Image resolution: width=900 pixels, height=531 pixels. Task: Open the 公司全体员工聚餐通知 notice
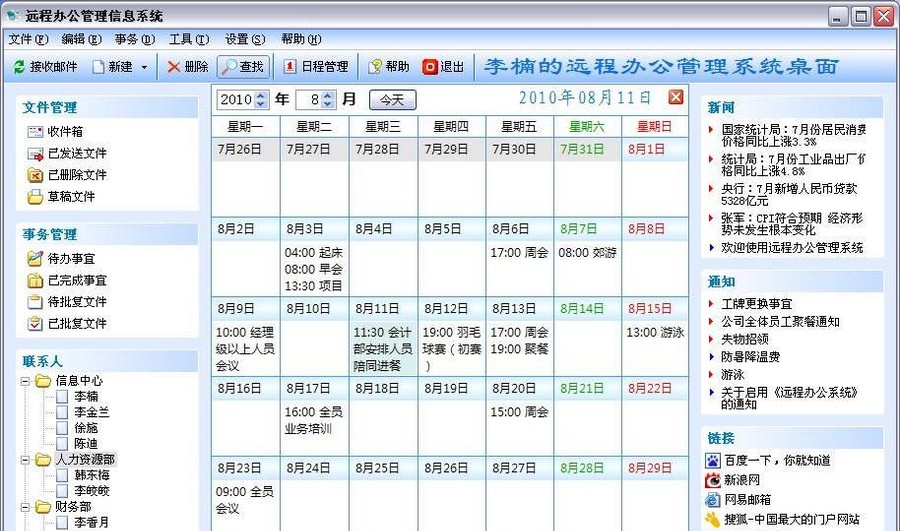[x=780, y=321]
